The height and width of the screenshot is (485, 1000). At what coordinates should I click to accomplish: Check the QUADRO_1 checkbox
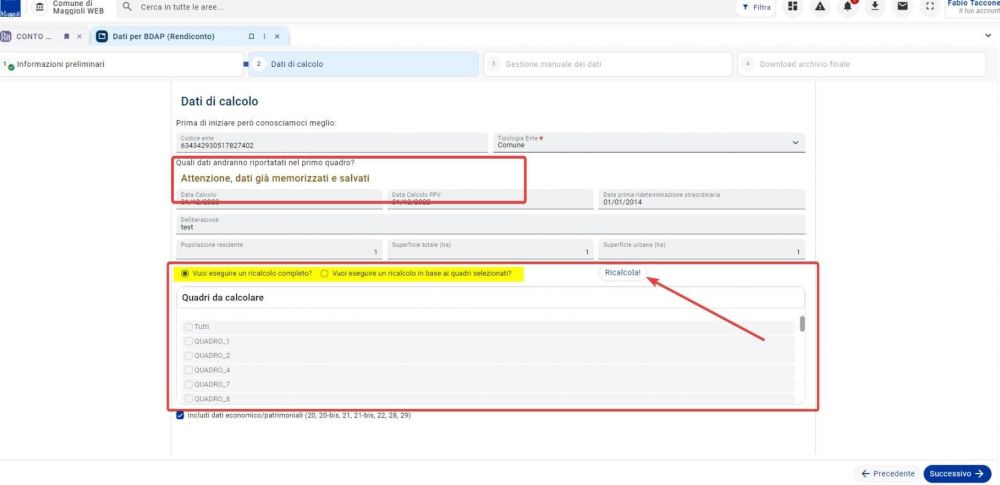coord(189,341)
